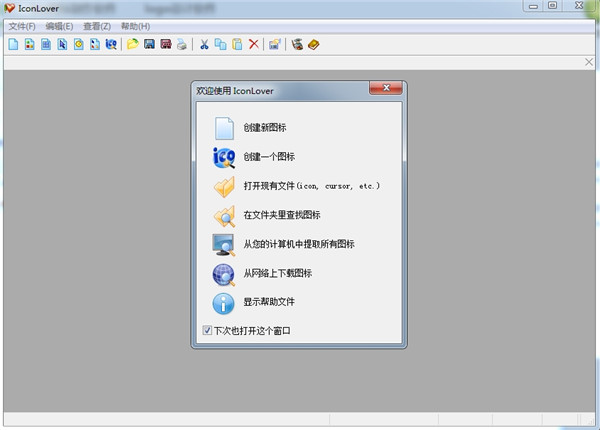Click the new blank icon toolbar button
Image resolution: width=600 pixels, height=430 pixels.
(13, 45)
